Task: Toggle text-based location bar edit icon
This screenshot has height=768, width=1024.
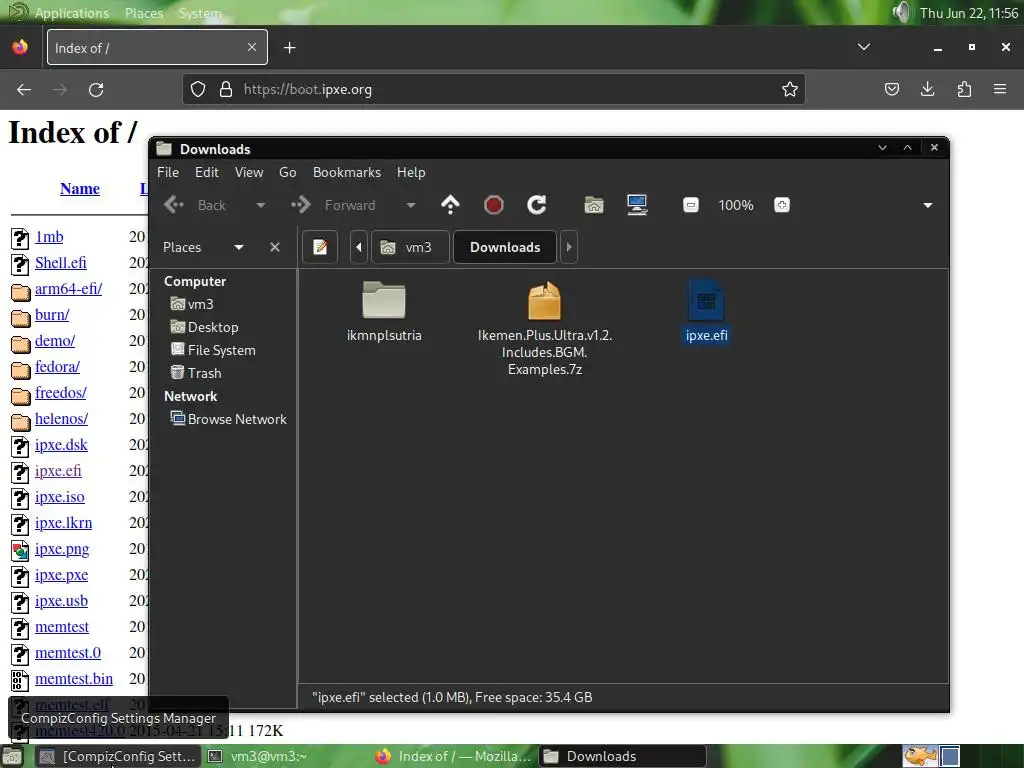Action: (320, 247)
